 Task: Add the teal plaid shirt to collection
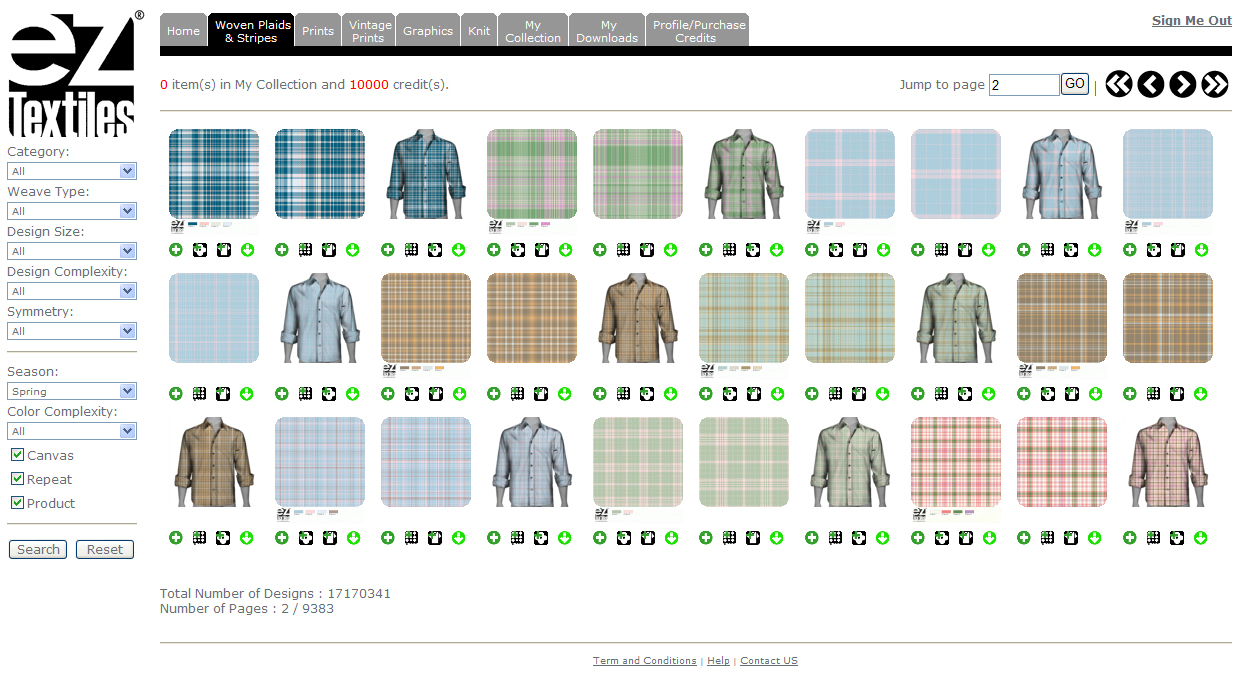coord(388,250)
